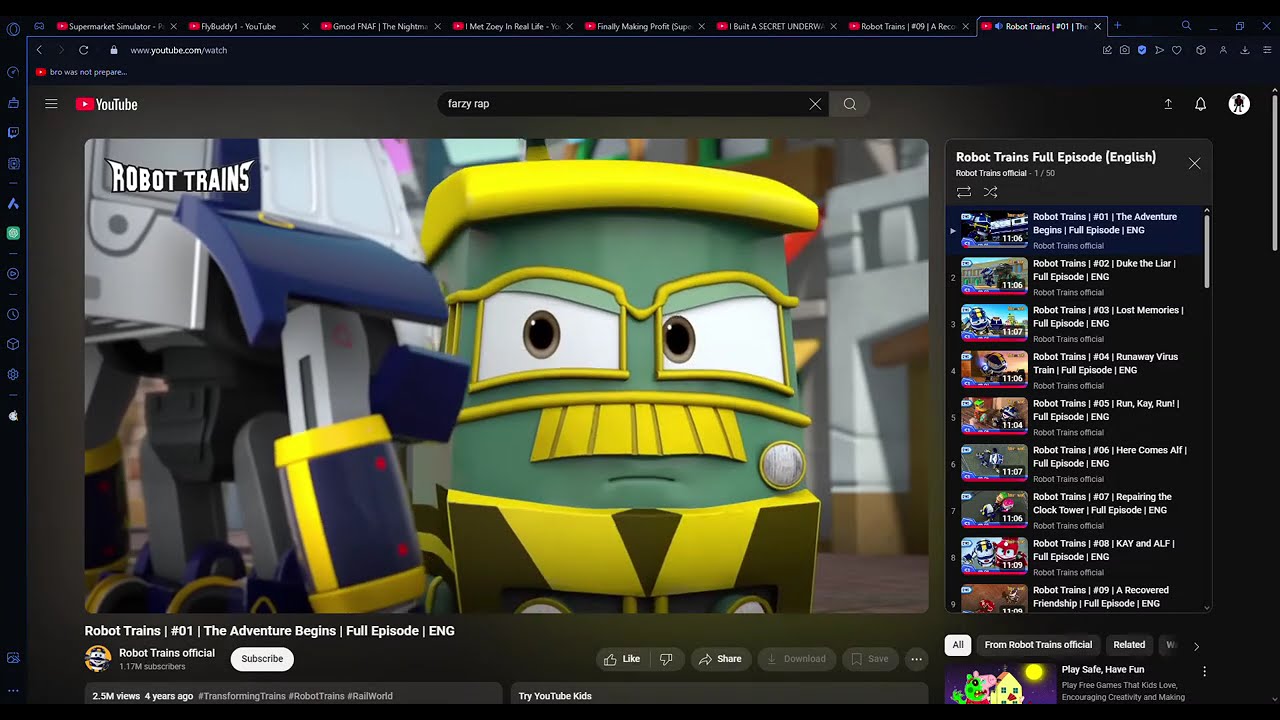Viewport: 1280px width, 720px height.
Task: Play '#04 | Runaway Virus Train' from playlist
Action: (x=1075, y=371)
